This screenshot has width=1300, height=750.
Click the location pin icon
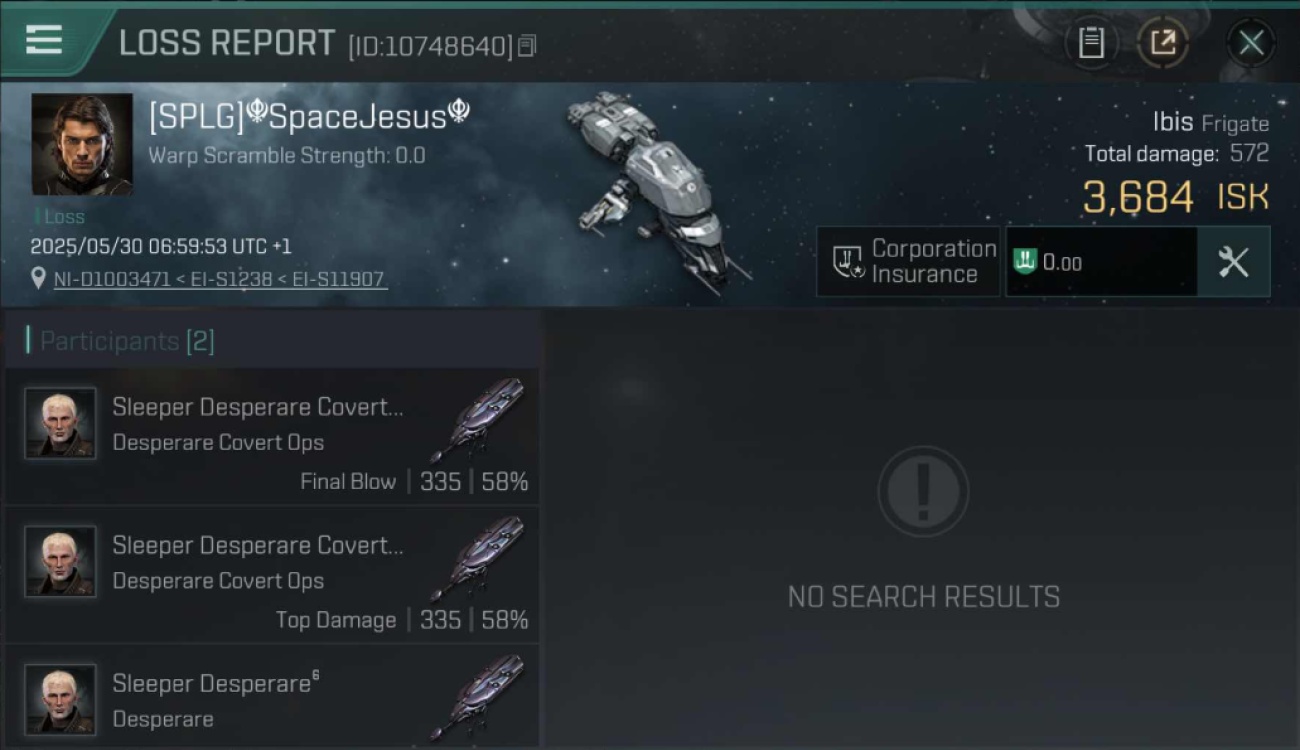[x=38, y=279]
